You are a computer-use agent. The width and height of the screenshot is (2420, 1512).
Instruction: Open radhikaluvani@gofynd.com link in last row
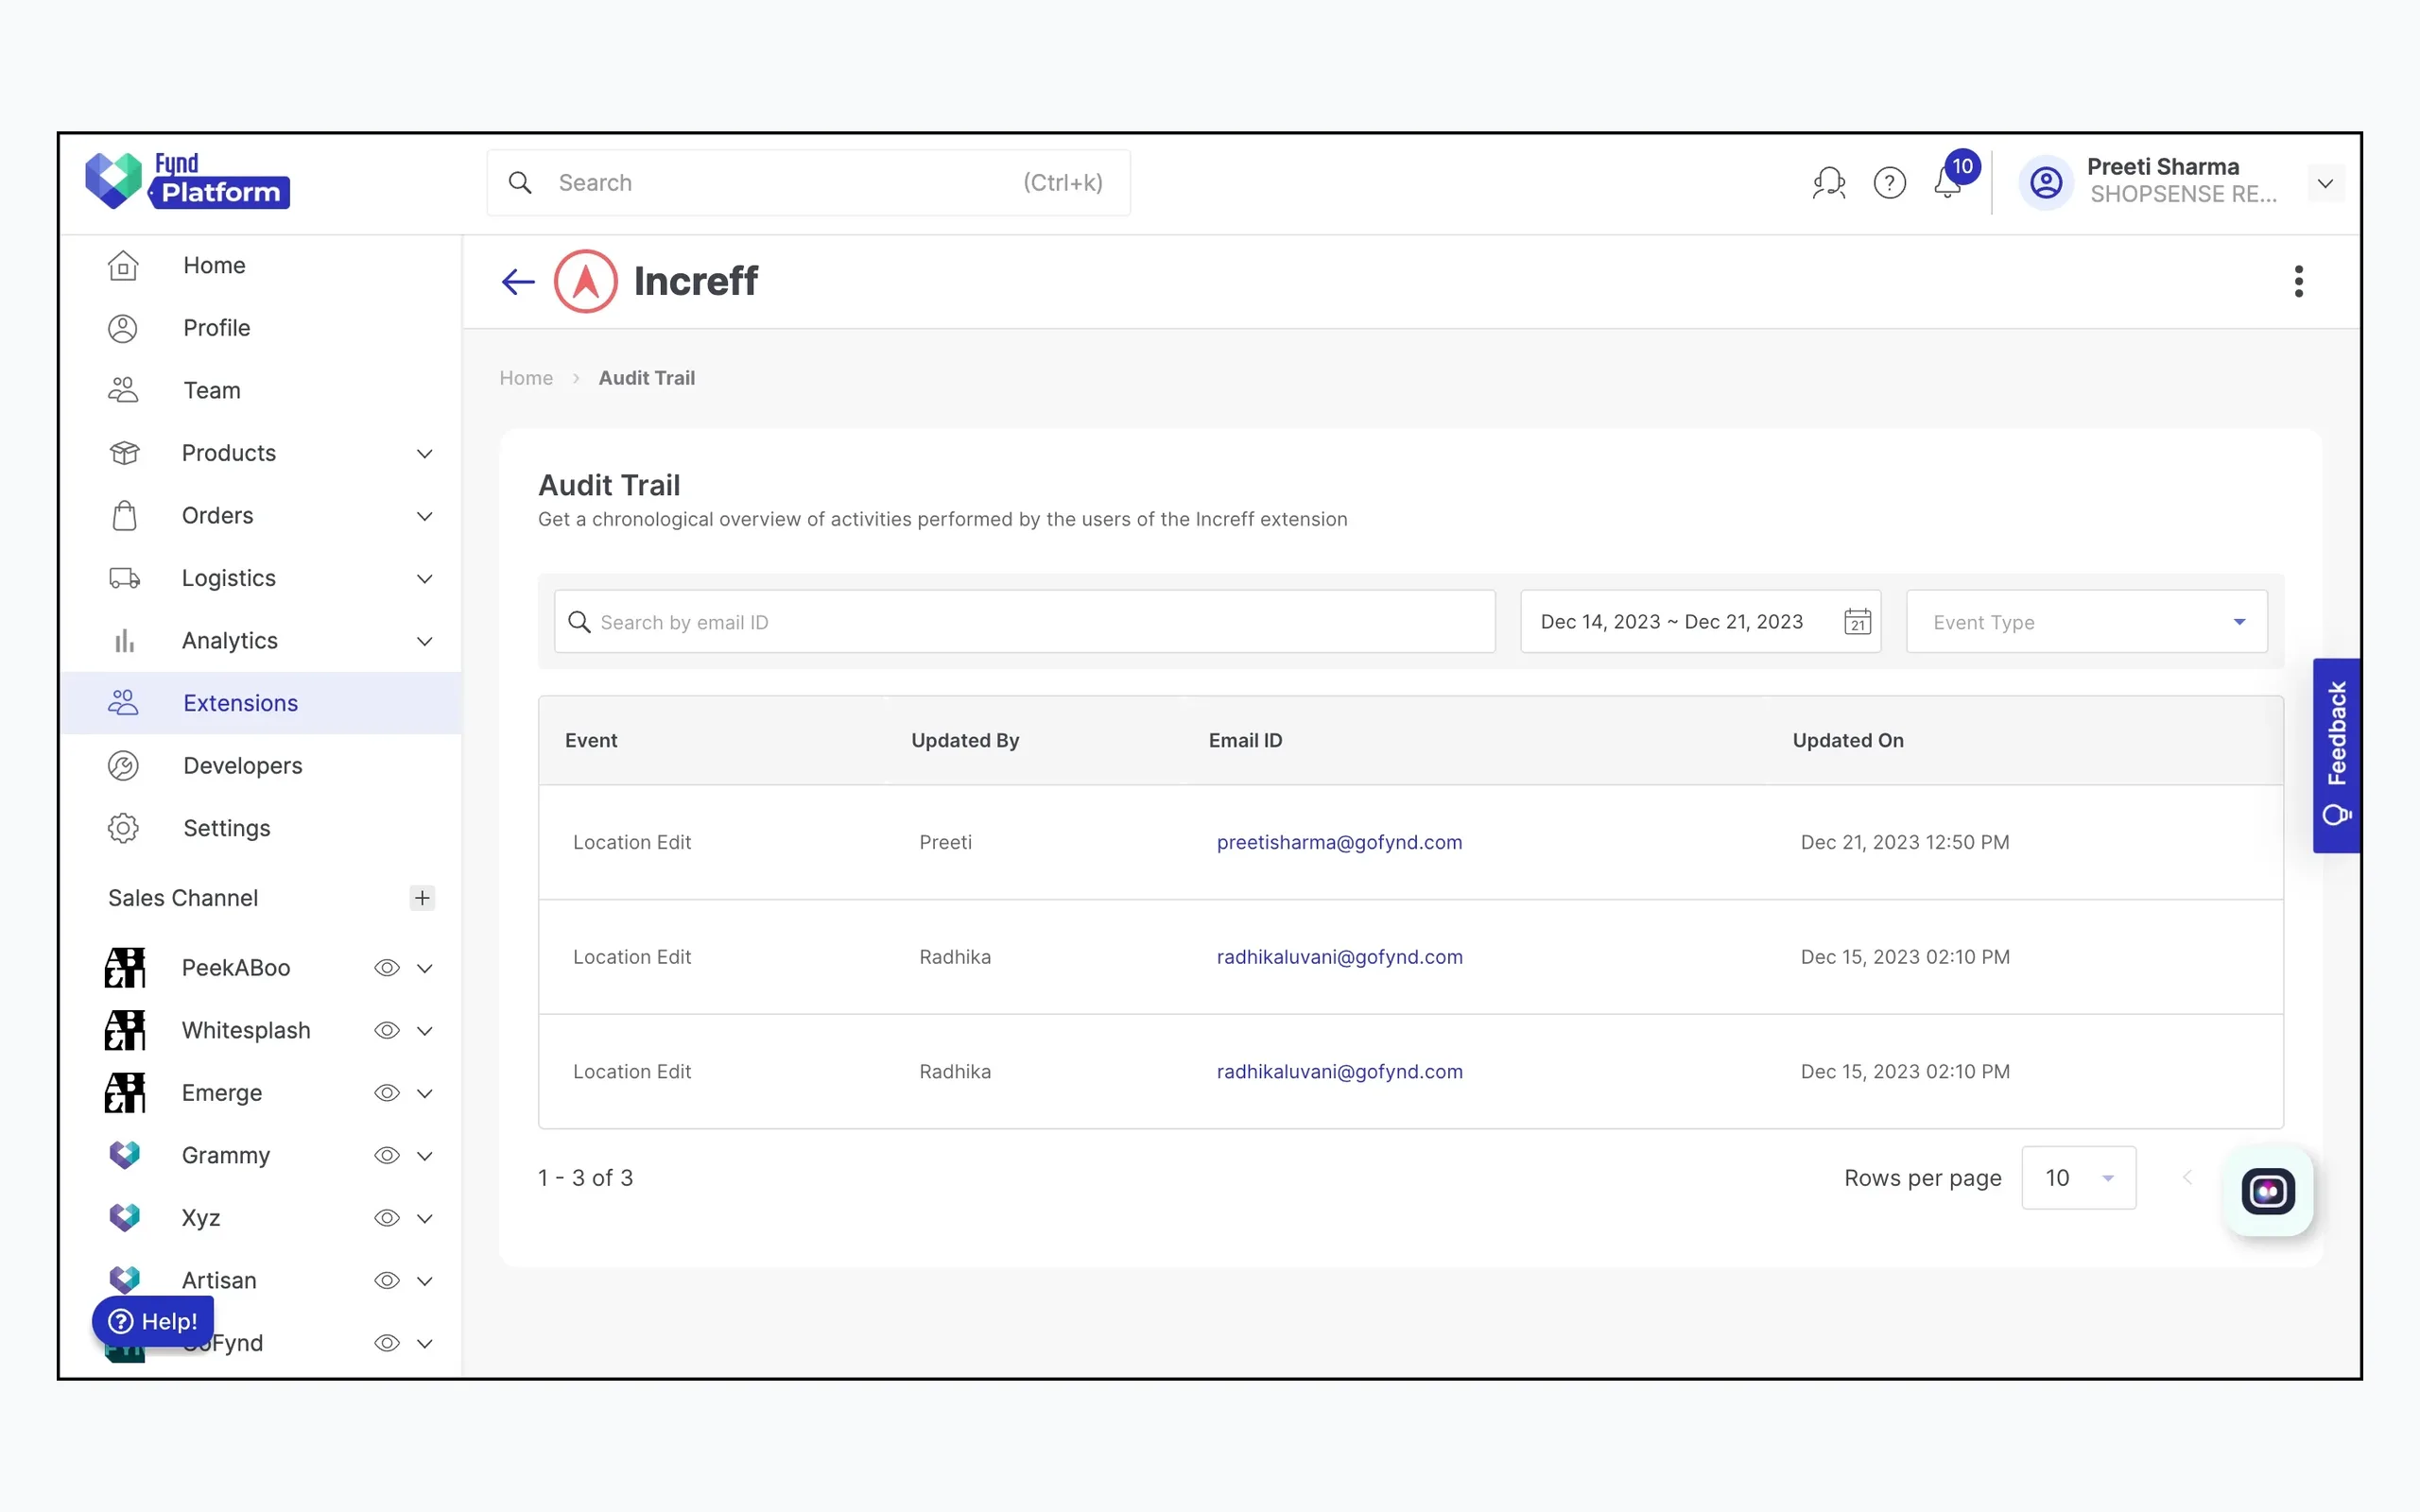click(1339, 1072)
